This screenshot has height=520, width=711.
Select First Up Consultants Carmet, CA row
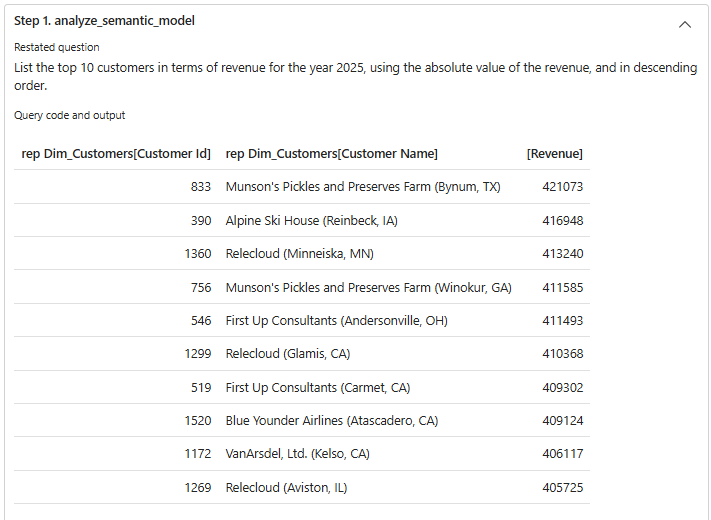318,387
